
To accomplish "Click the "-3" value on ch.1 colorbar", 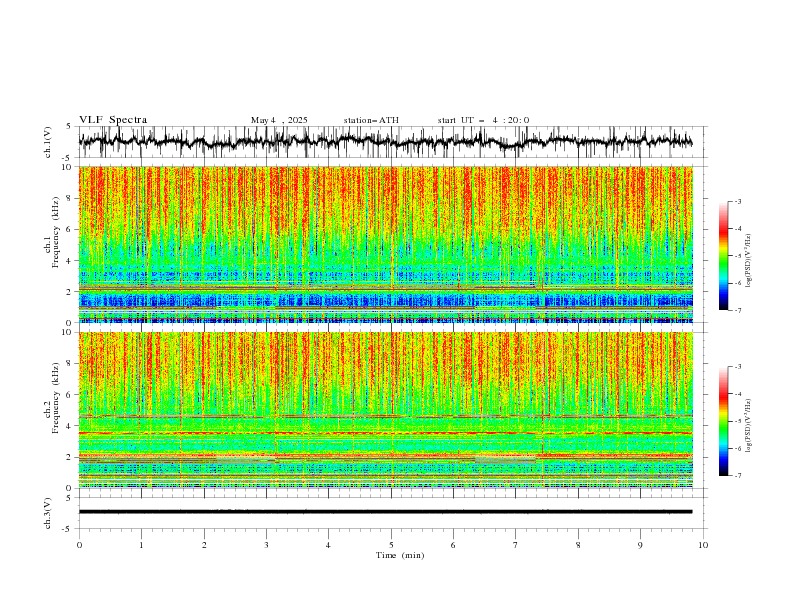I will [738, 201].
